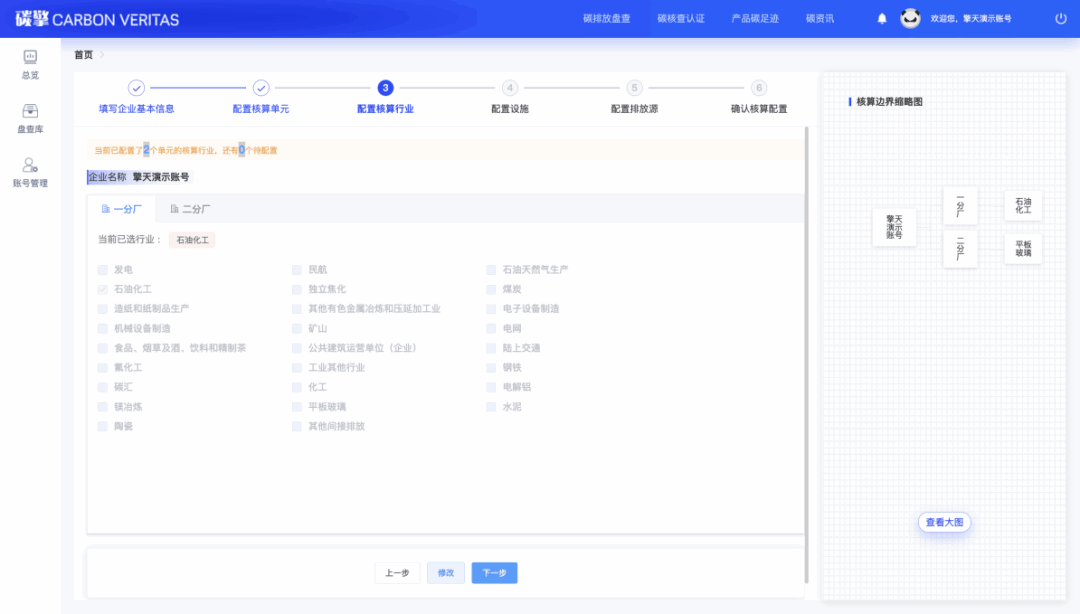The width and height of the screenshot is (1080, 614).
Task: Click the 查看大图 view-large button
Action: (x=944, y=522)
